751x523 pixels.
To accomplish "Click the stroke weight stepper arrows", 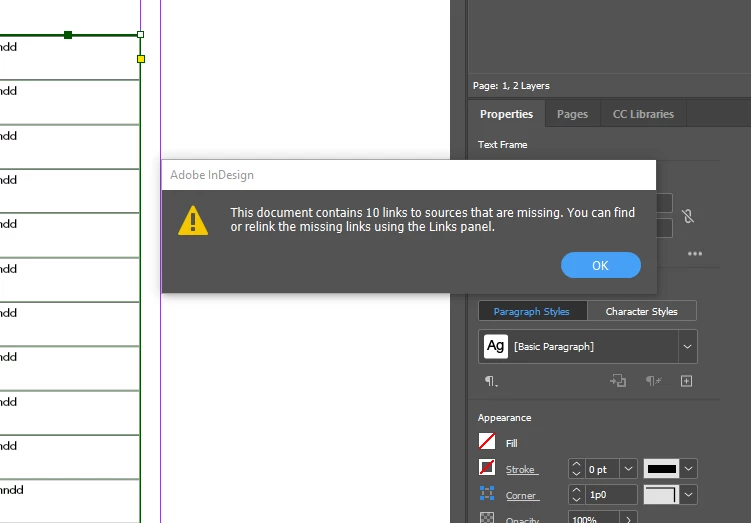I will coord(577,469).
